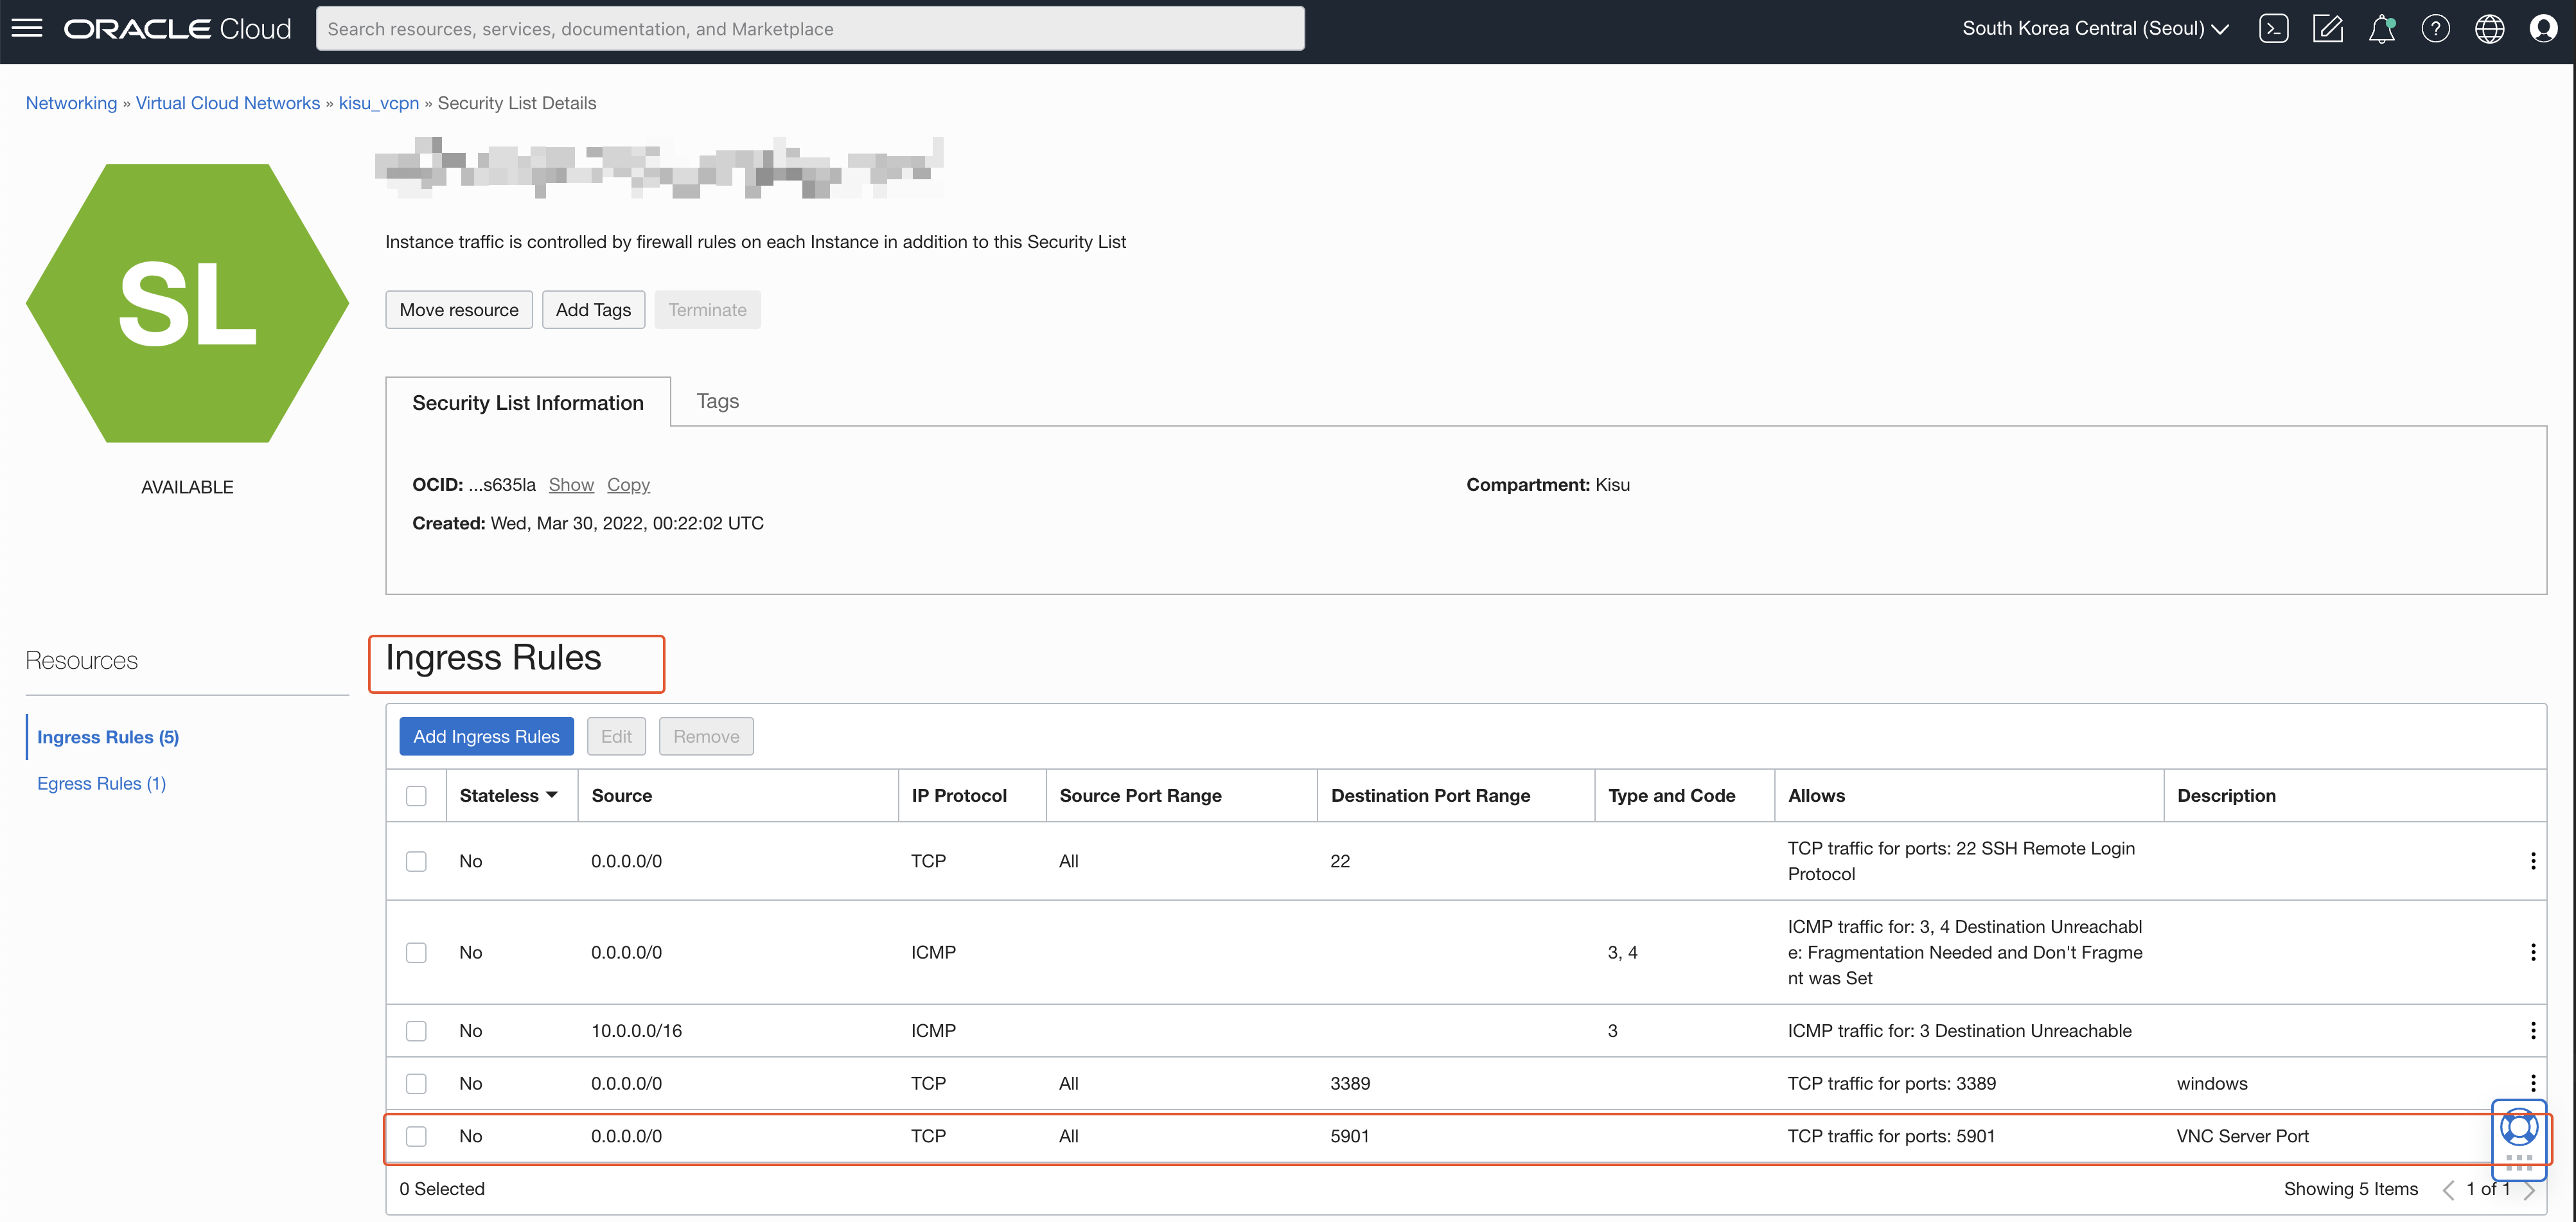Click the Remove rules button
This screenshot has width=2576, height=1222.
coord(706,736)
